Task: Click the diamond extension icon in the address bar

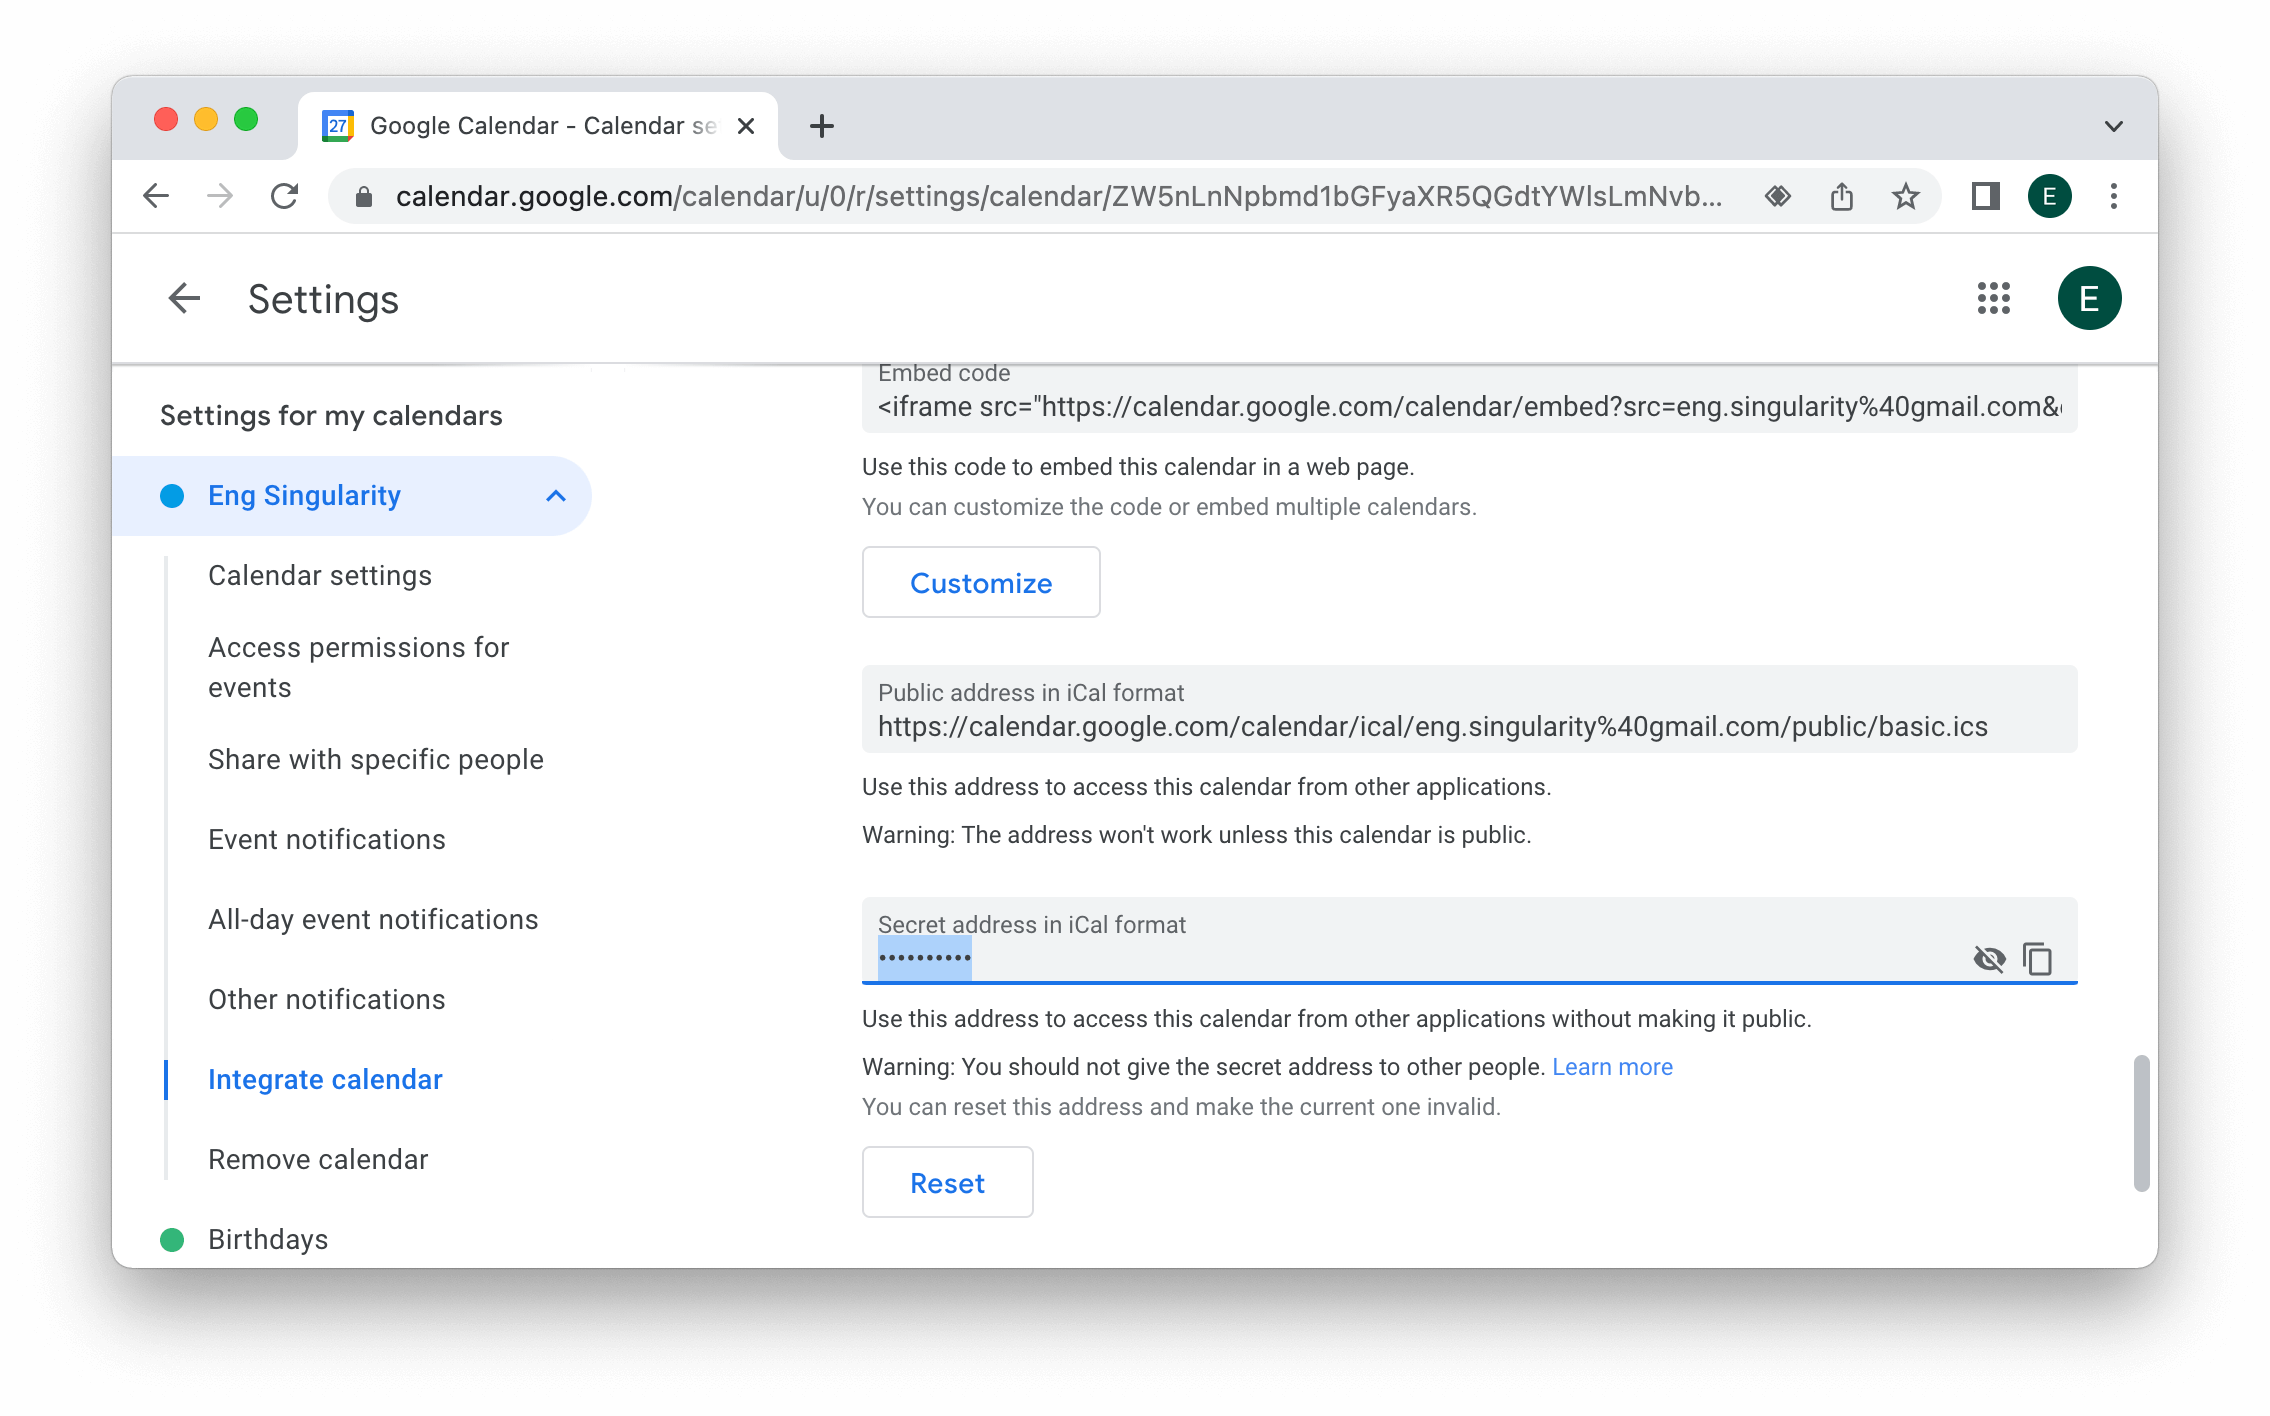Action: [x=1778, y=196]
